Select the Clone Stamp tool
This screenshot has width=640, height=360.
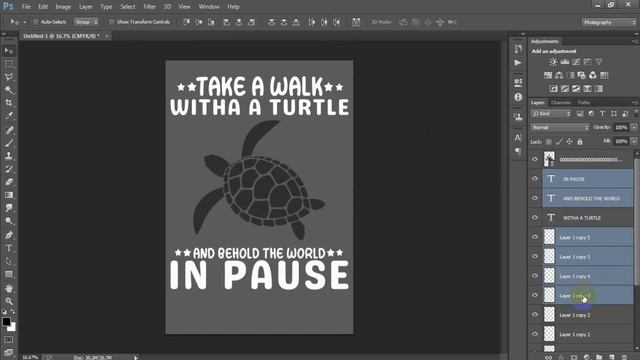pyautogui.click(x=9, y=156)
